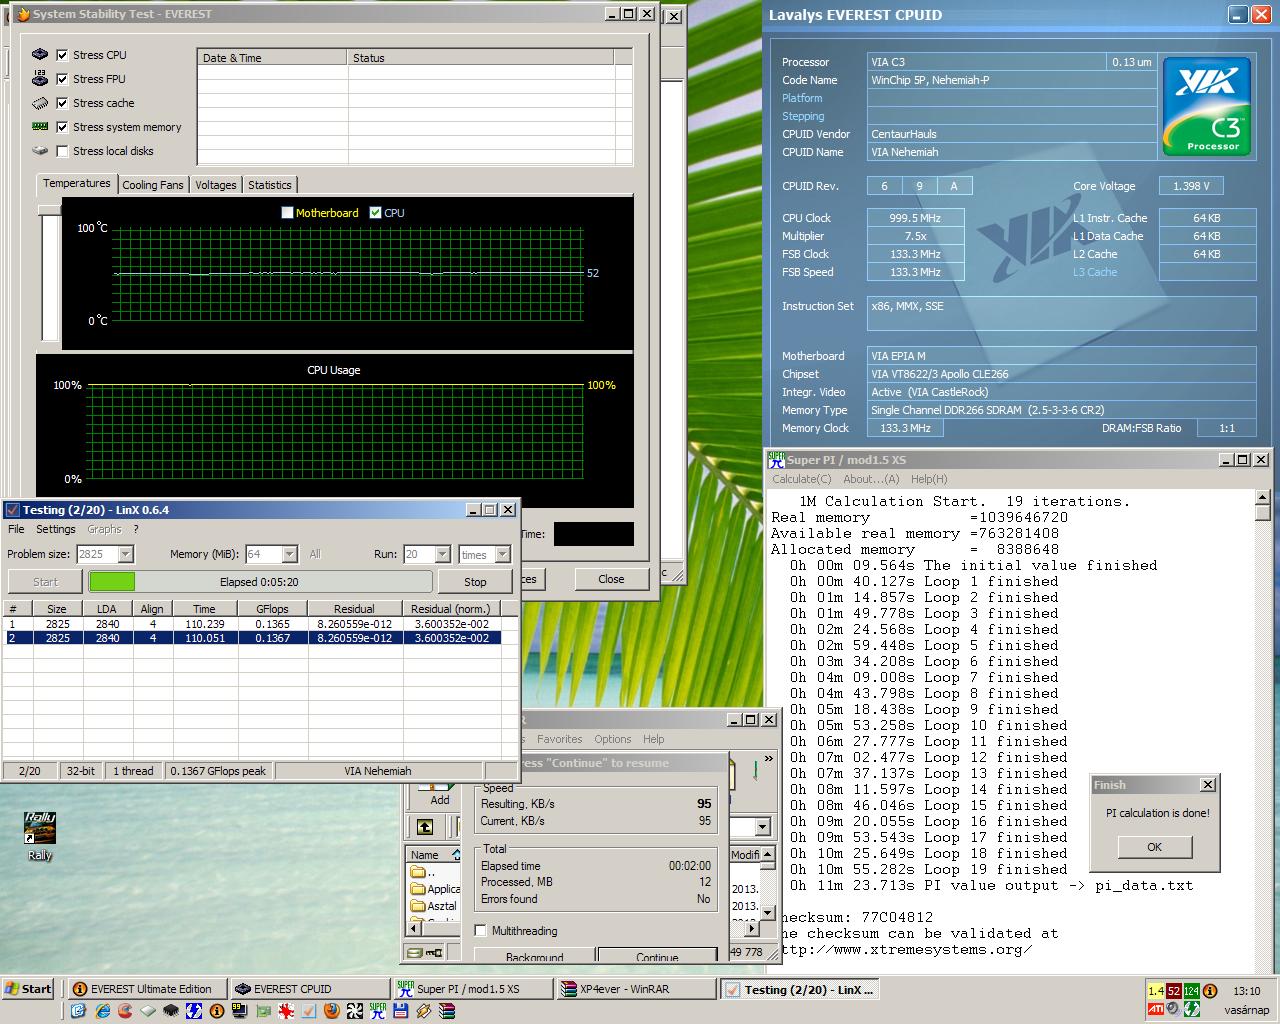Open the Options menu in WinRAR
The image size is (1280, 1024).
pyautogui.click(x=613, y=739)
